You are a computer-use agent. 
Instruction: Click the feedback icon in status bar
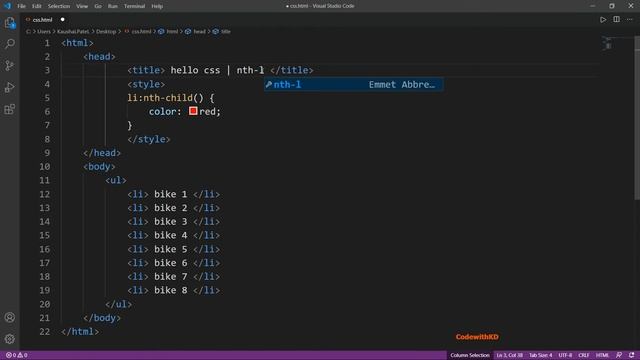point(619,355)
